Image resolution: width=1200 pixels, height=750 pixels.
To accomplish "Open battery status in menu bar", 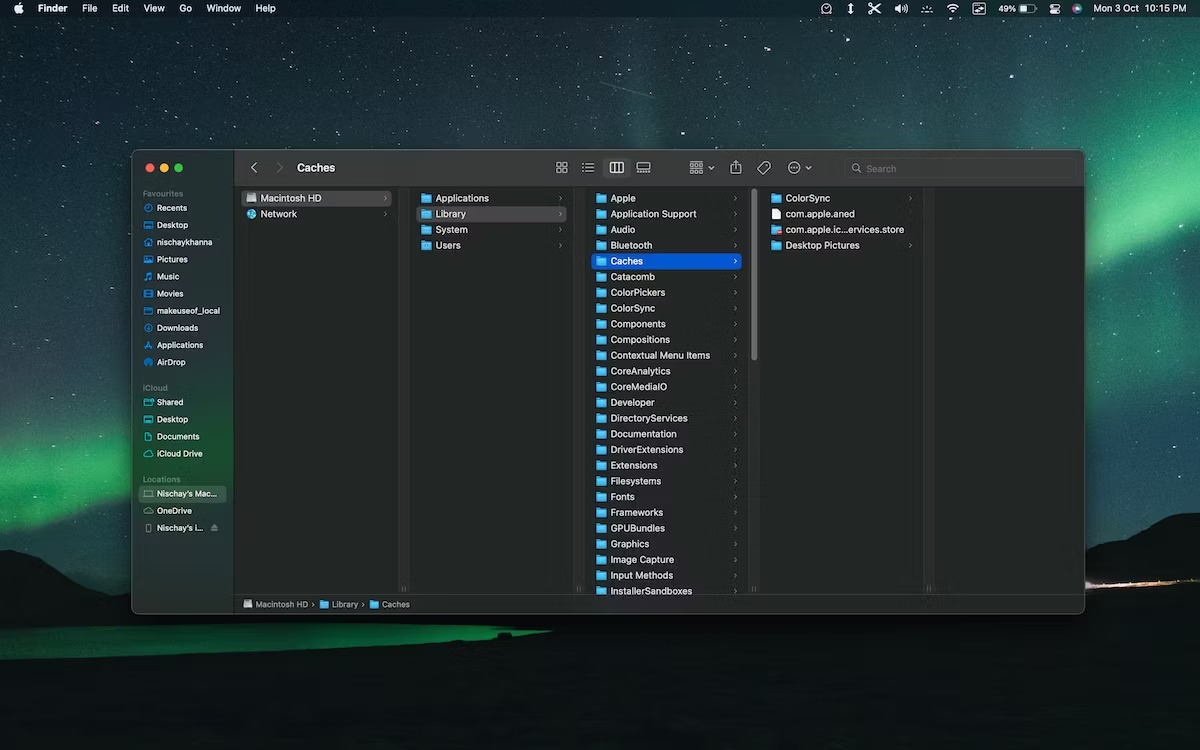I will click(x=1018, y=8).
